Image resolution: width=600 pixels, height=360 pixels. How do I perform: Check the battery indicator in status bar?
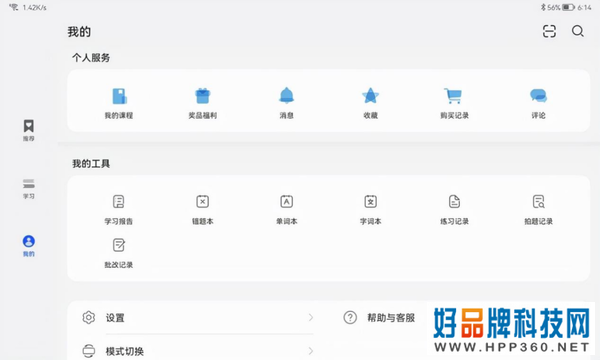click(568, 7)
